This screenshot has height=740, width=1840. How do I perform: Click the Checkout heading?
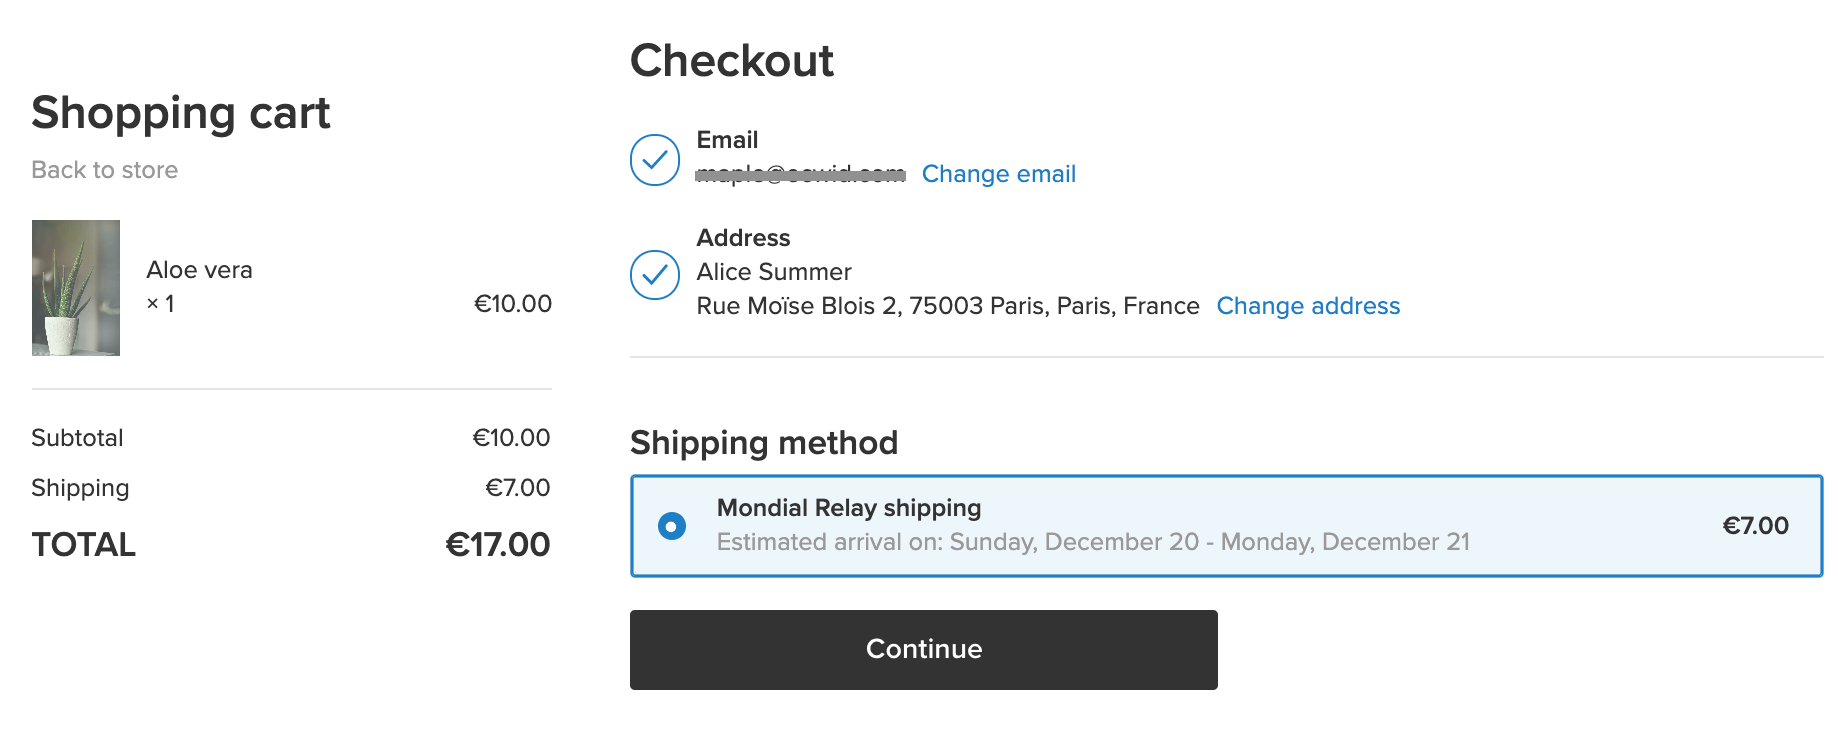click(x=732, y=61)
